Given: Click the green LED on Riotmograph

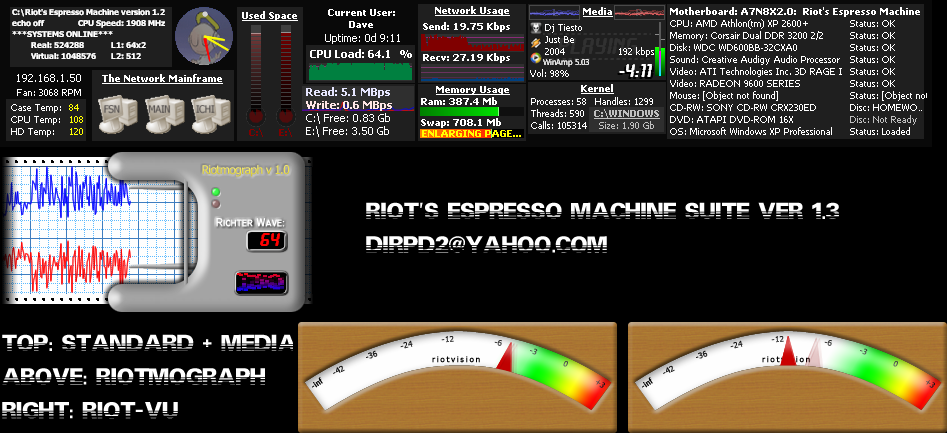Looking at the screenshot, I should [x=215, y=192].
